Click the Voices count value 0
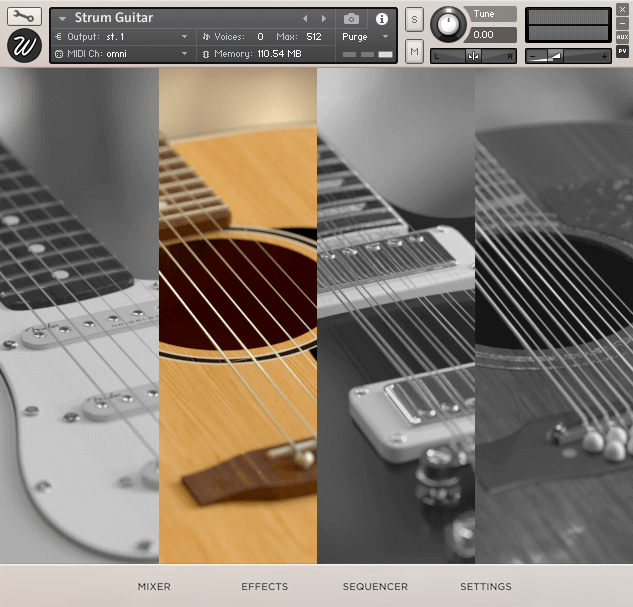Image resolution: width=633 pixels, height=607 pixels. point(260,37)
